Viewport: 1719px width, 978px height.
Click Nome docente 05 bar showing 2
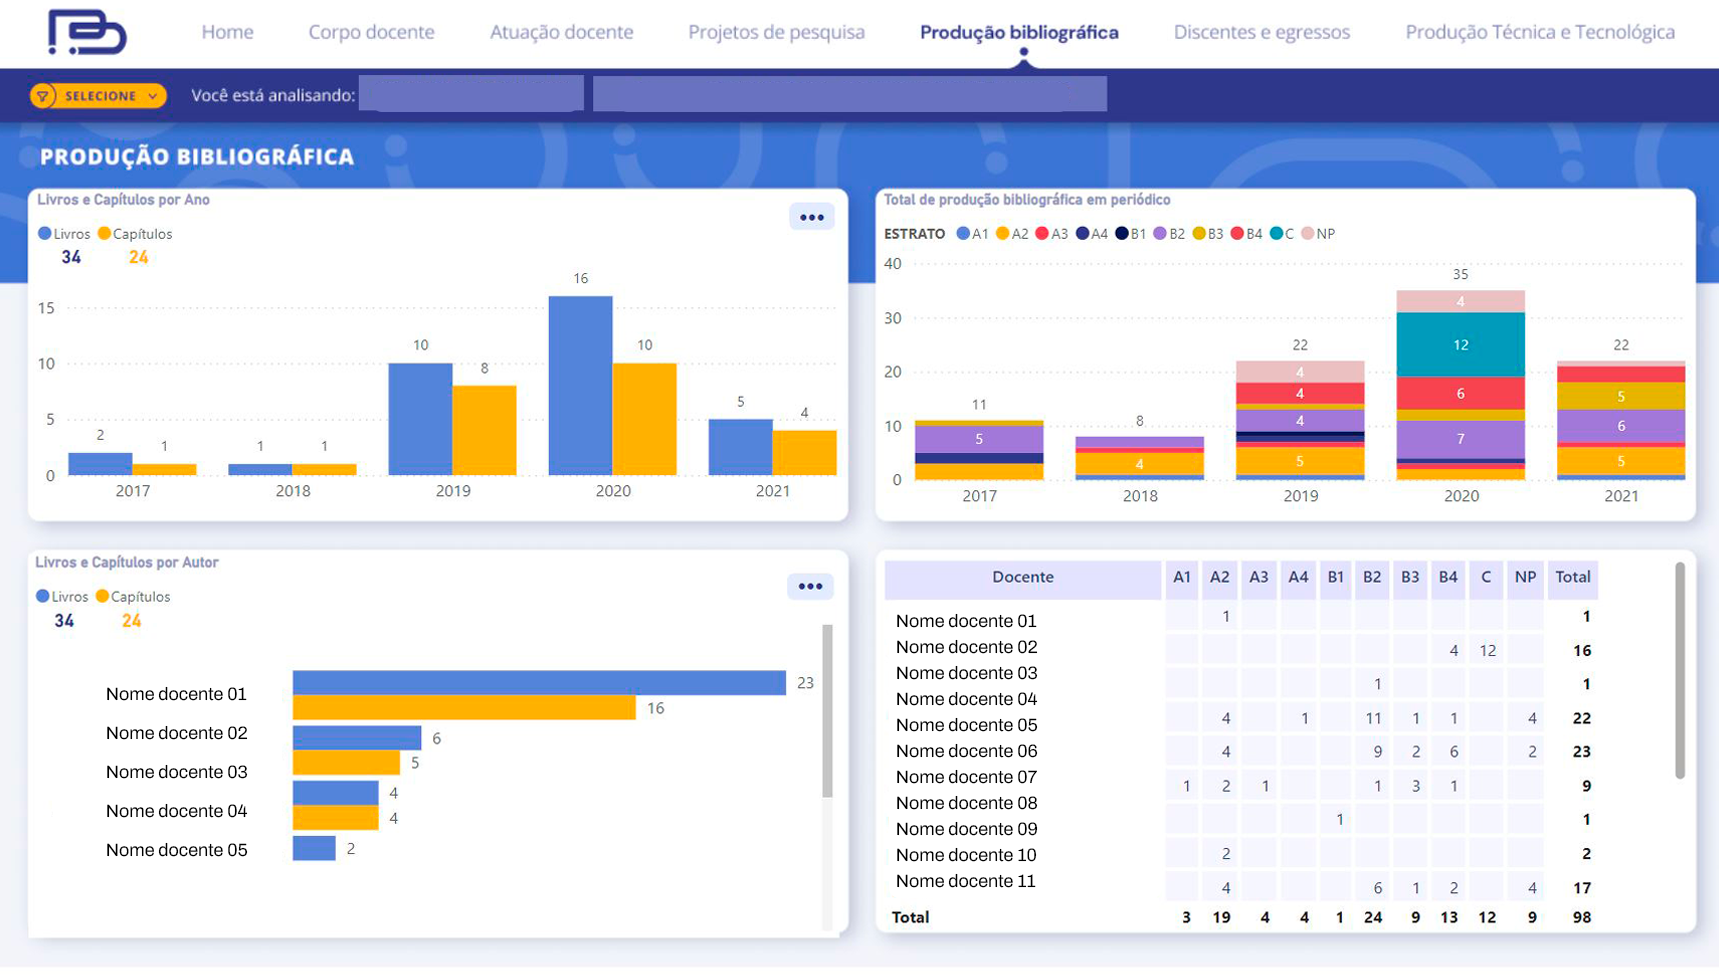314,848
